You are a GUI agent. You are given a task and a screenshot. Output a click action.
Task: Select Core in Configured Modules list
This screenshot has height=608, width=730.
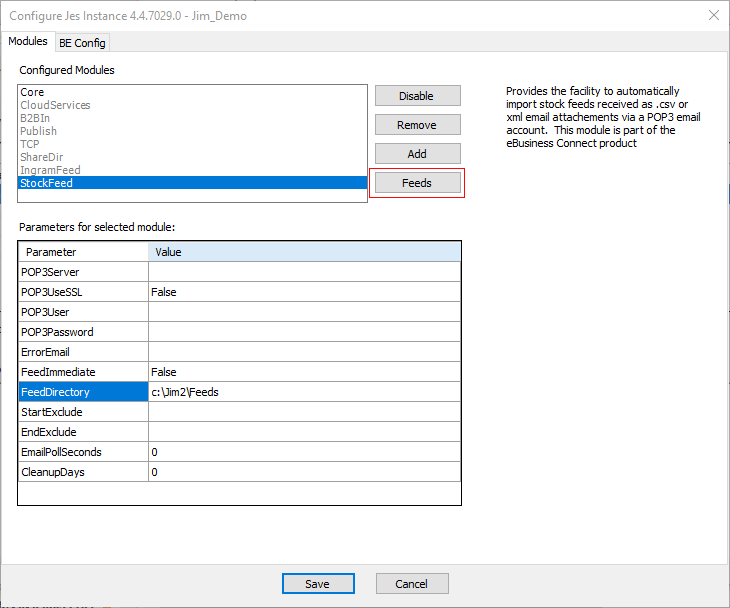coord(32,92)
